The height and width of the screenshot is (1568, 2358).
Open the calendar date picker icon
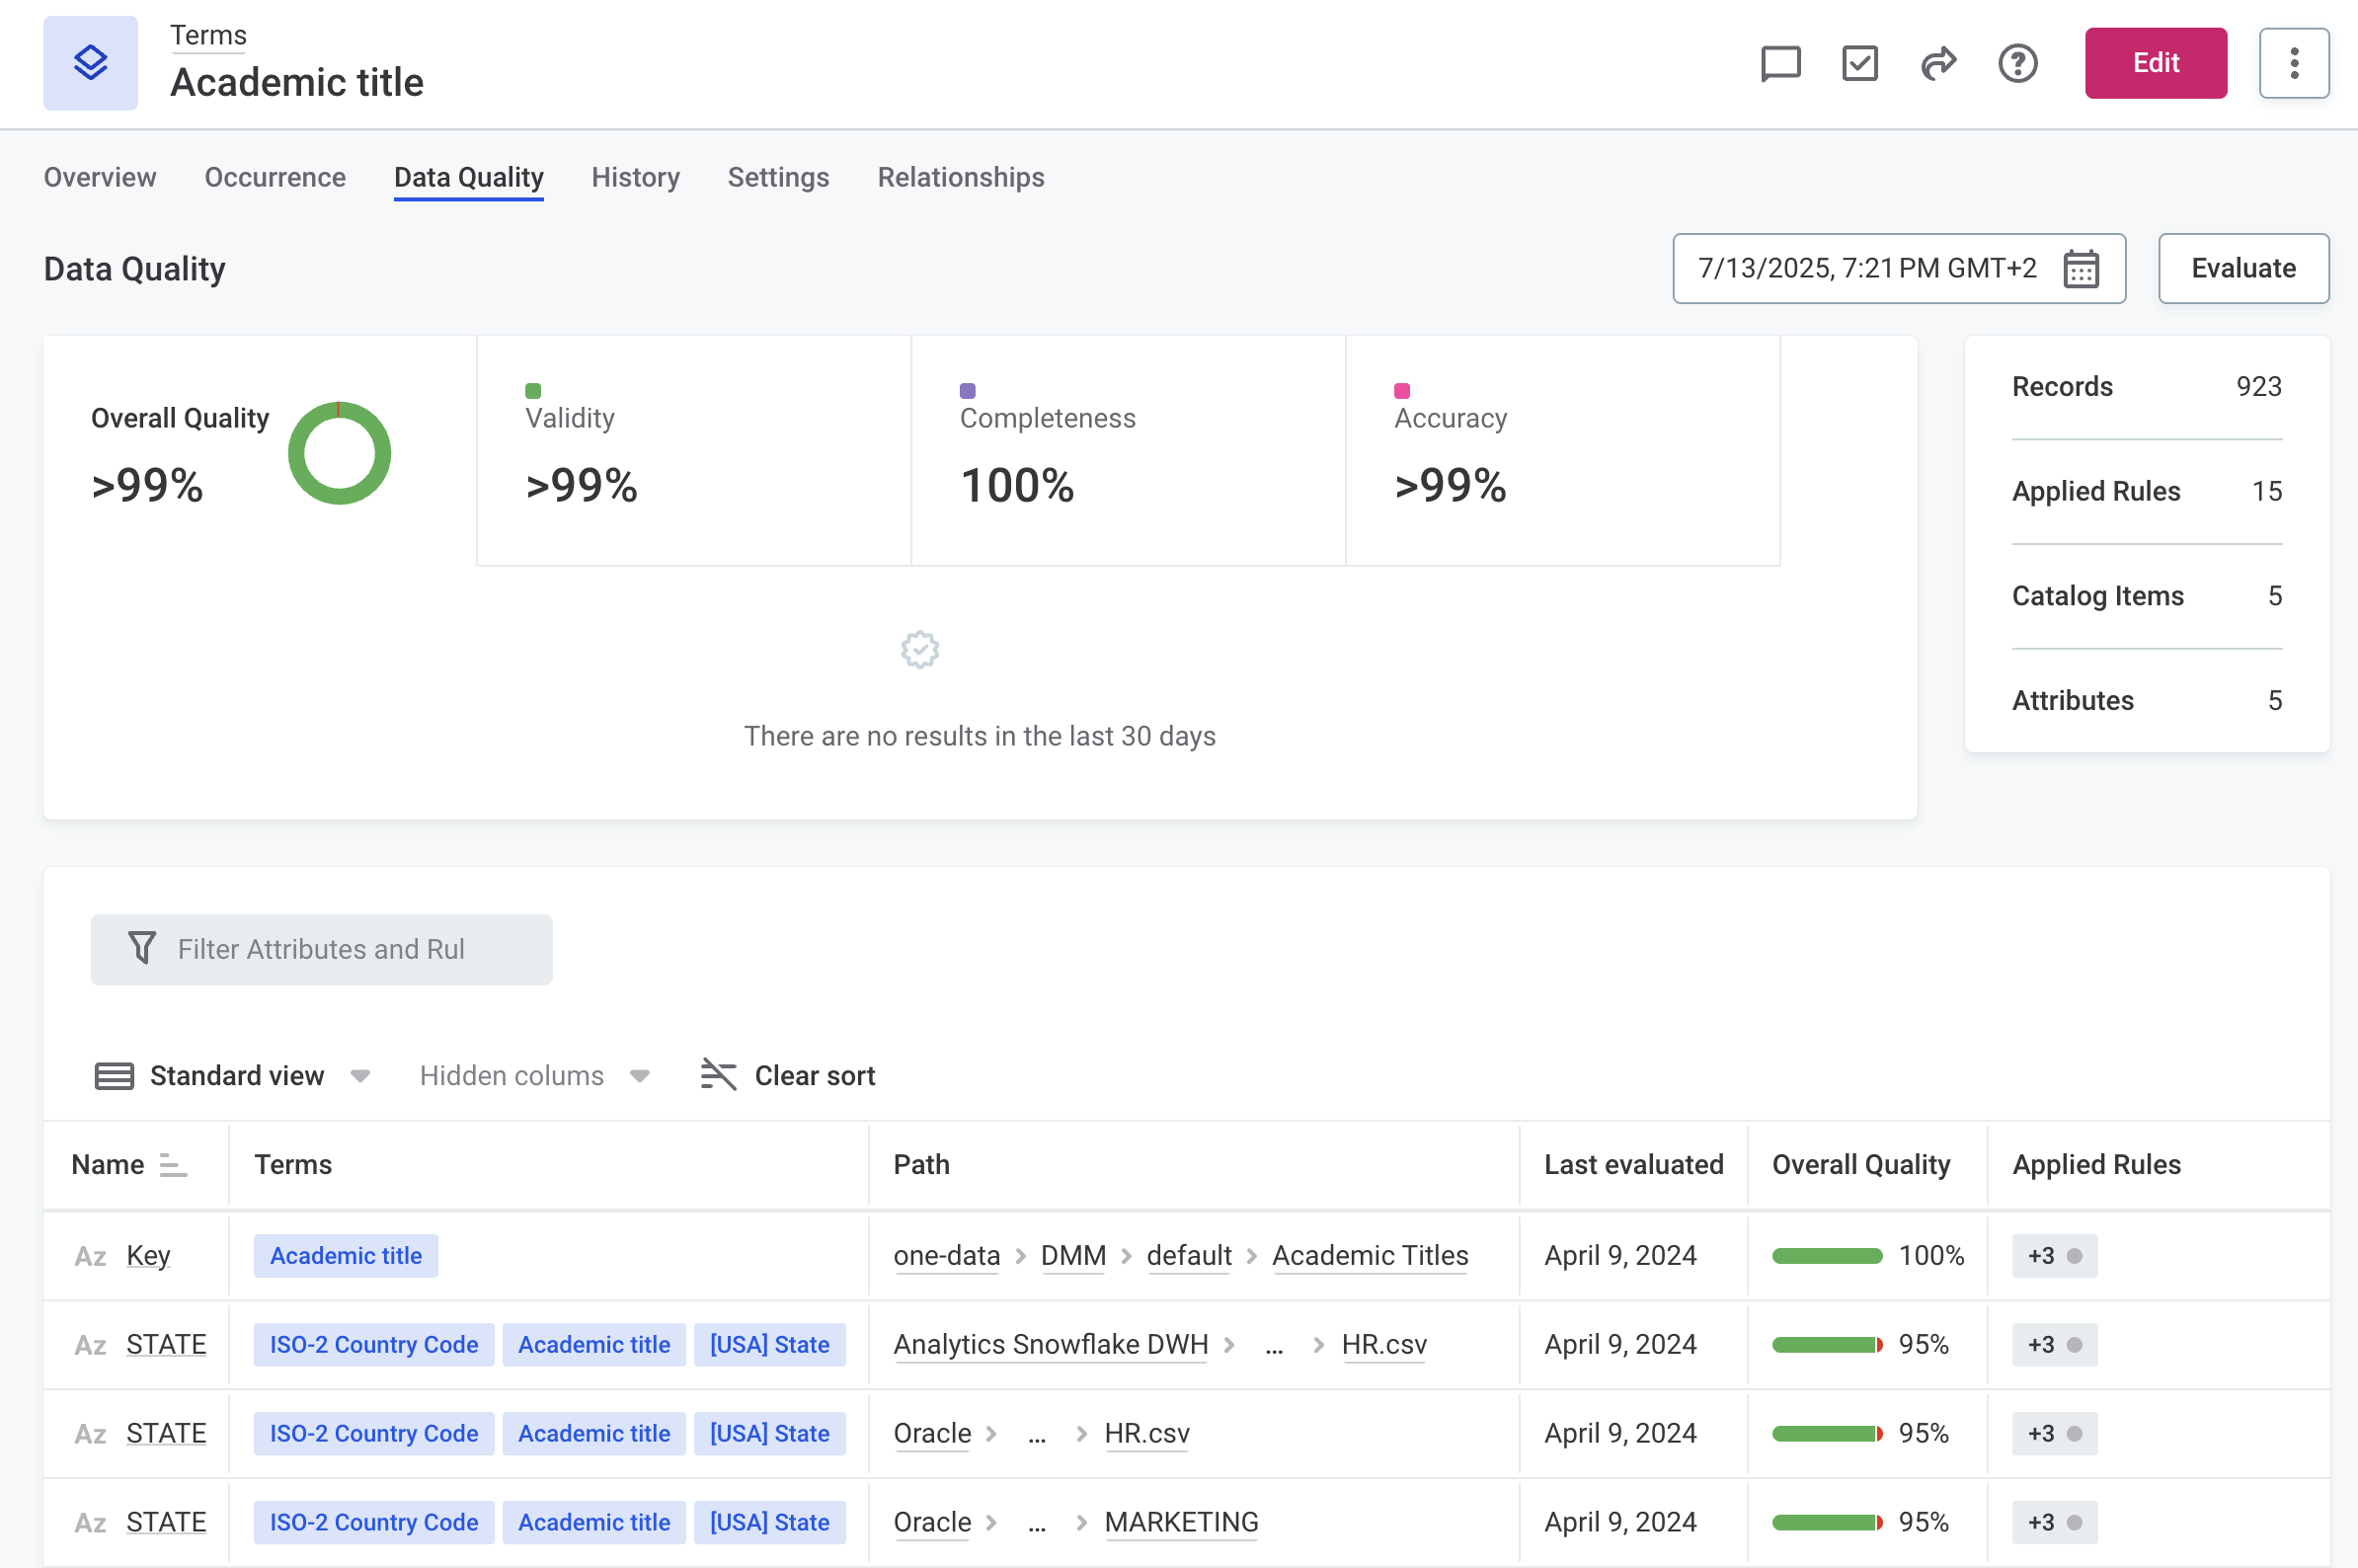[x=2080, y=269]
